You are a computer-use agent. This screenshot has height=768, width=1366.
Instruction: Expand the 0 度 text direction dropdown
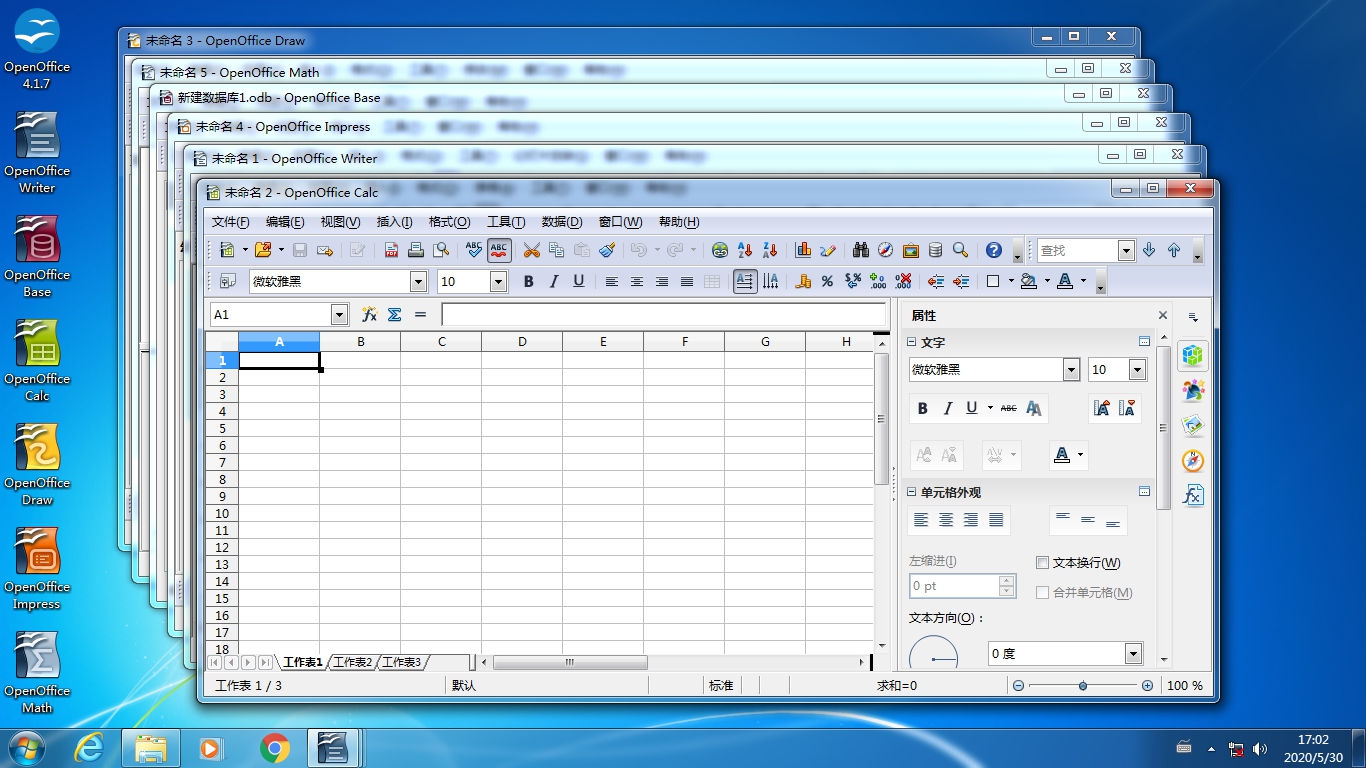pyautogui.click(x=1133, y=654)
